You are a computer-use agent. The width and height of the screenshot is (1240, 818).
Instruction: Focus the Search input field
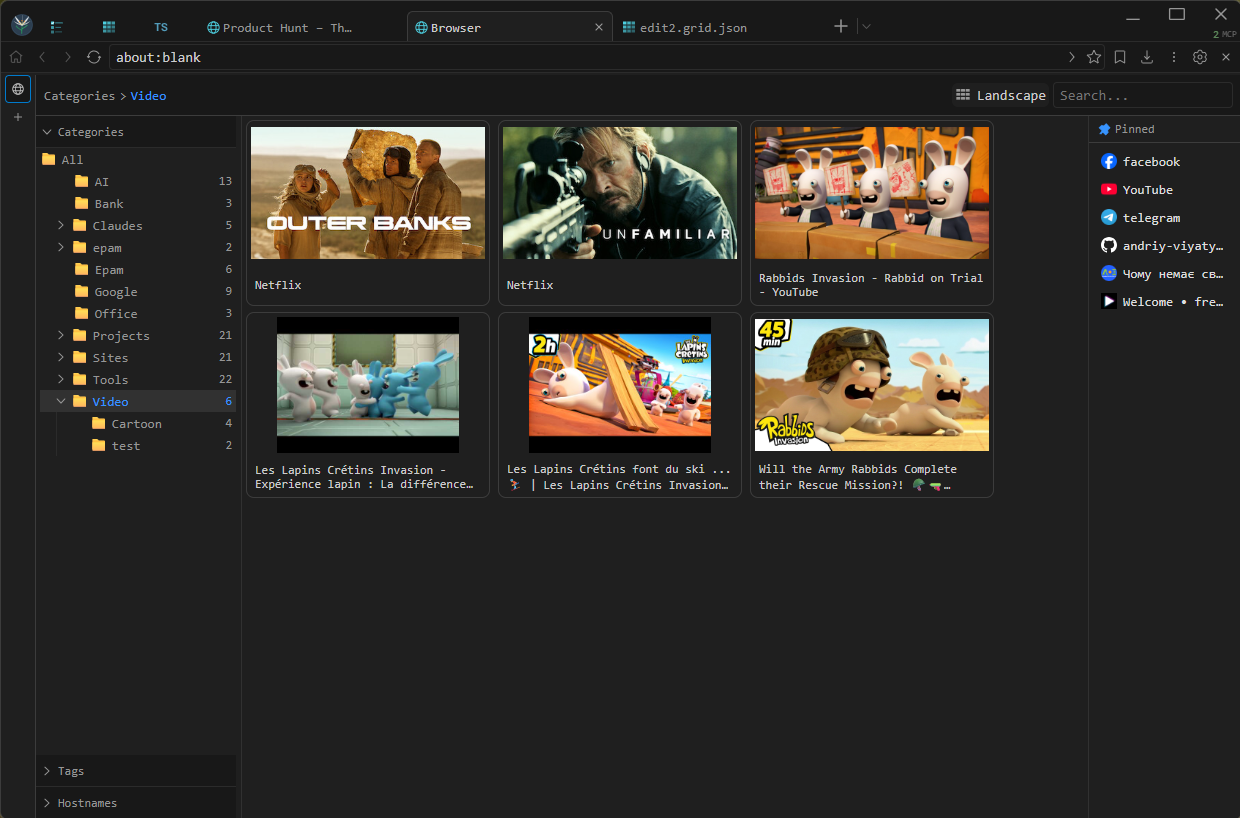tap(1142, 95)
